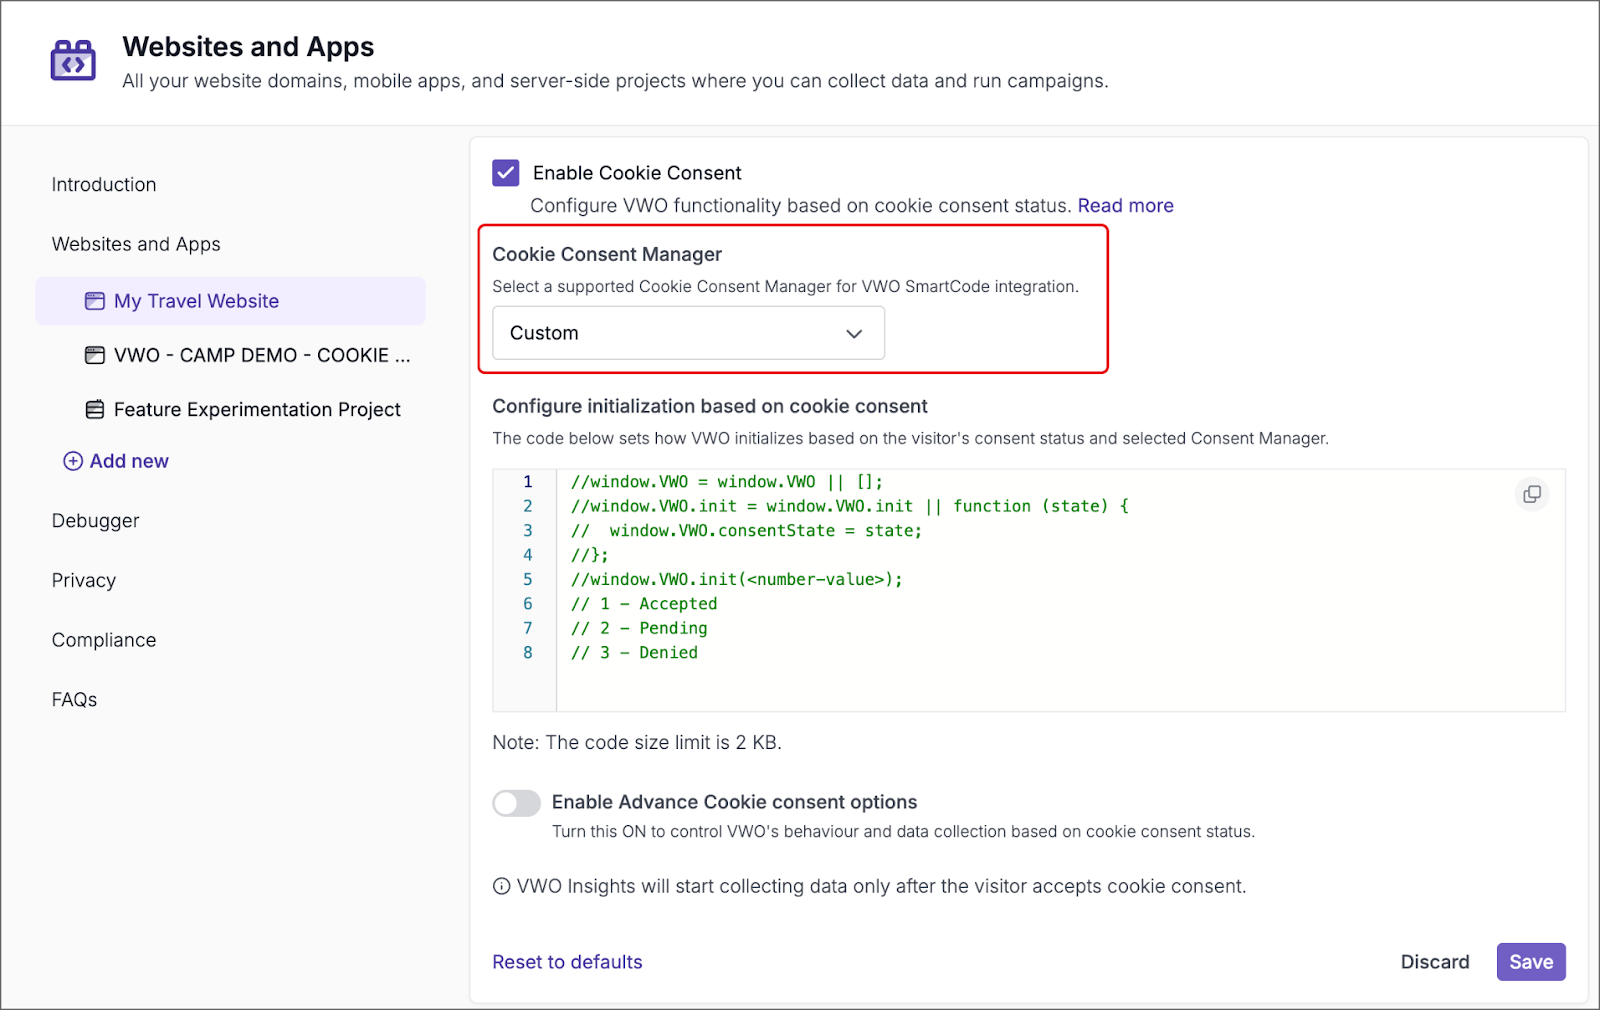This screenshot has width=1600, height=1010.
Task: Click the checkmark icon in Enable Cookie Consent
Action: click(x=506, y=172)
